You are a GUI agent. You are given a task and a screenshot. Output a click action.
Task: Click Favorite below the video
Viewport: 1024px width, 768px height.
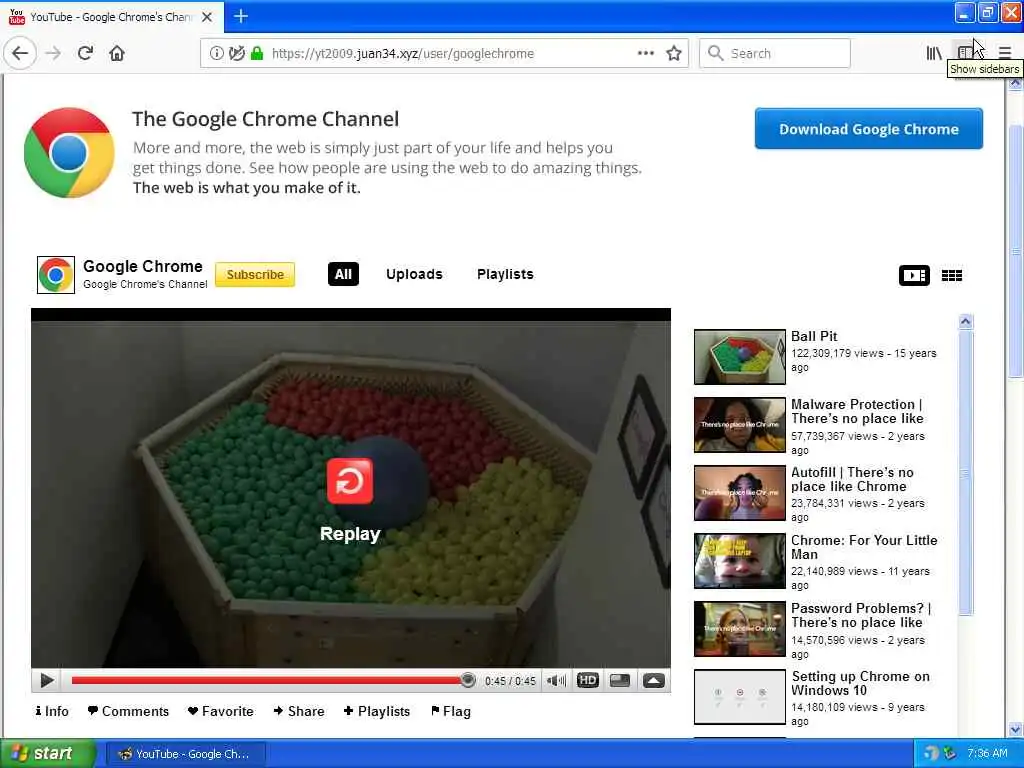[221, 711]
